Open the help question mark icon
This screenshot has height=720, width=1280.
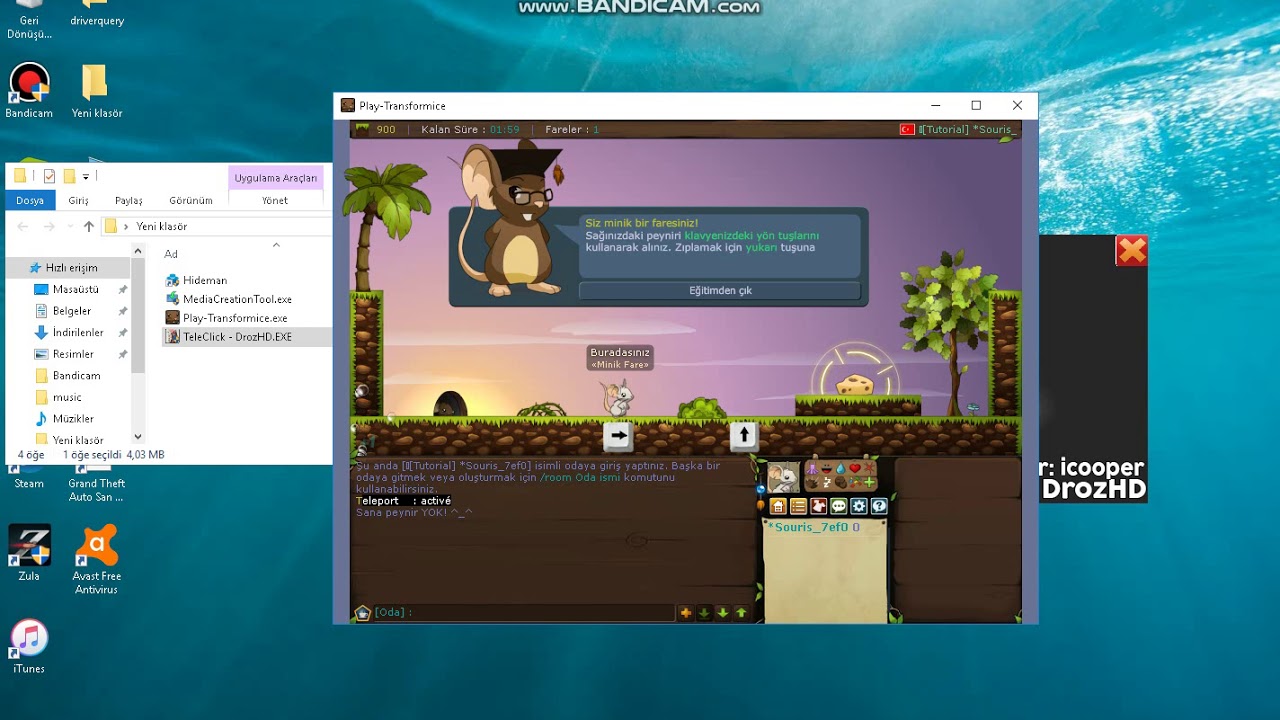(879, 506)
